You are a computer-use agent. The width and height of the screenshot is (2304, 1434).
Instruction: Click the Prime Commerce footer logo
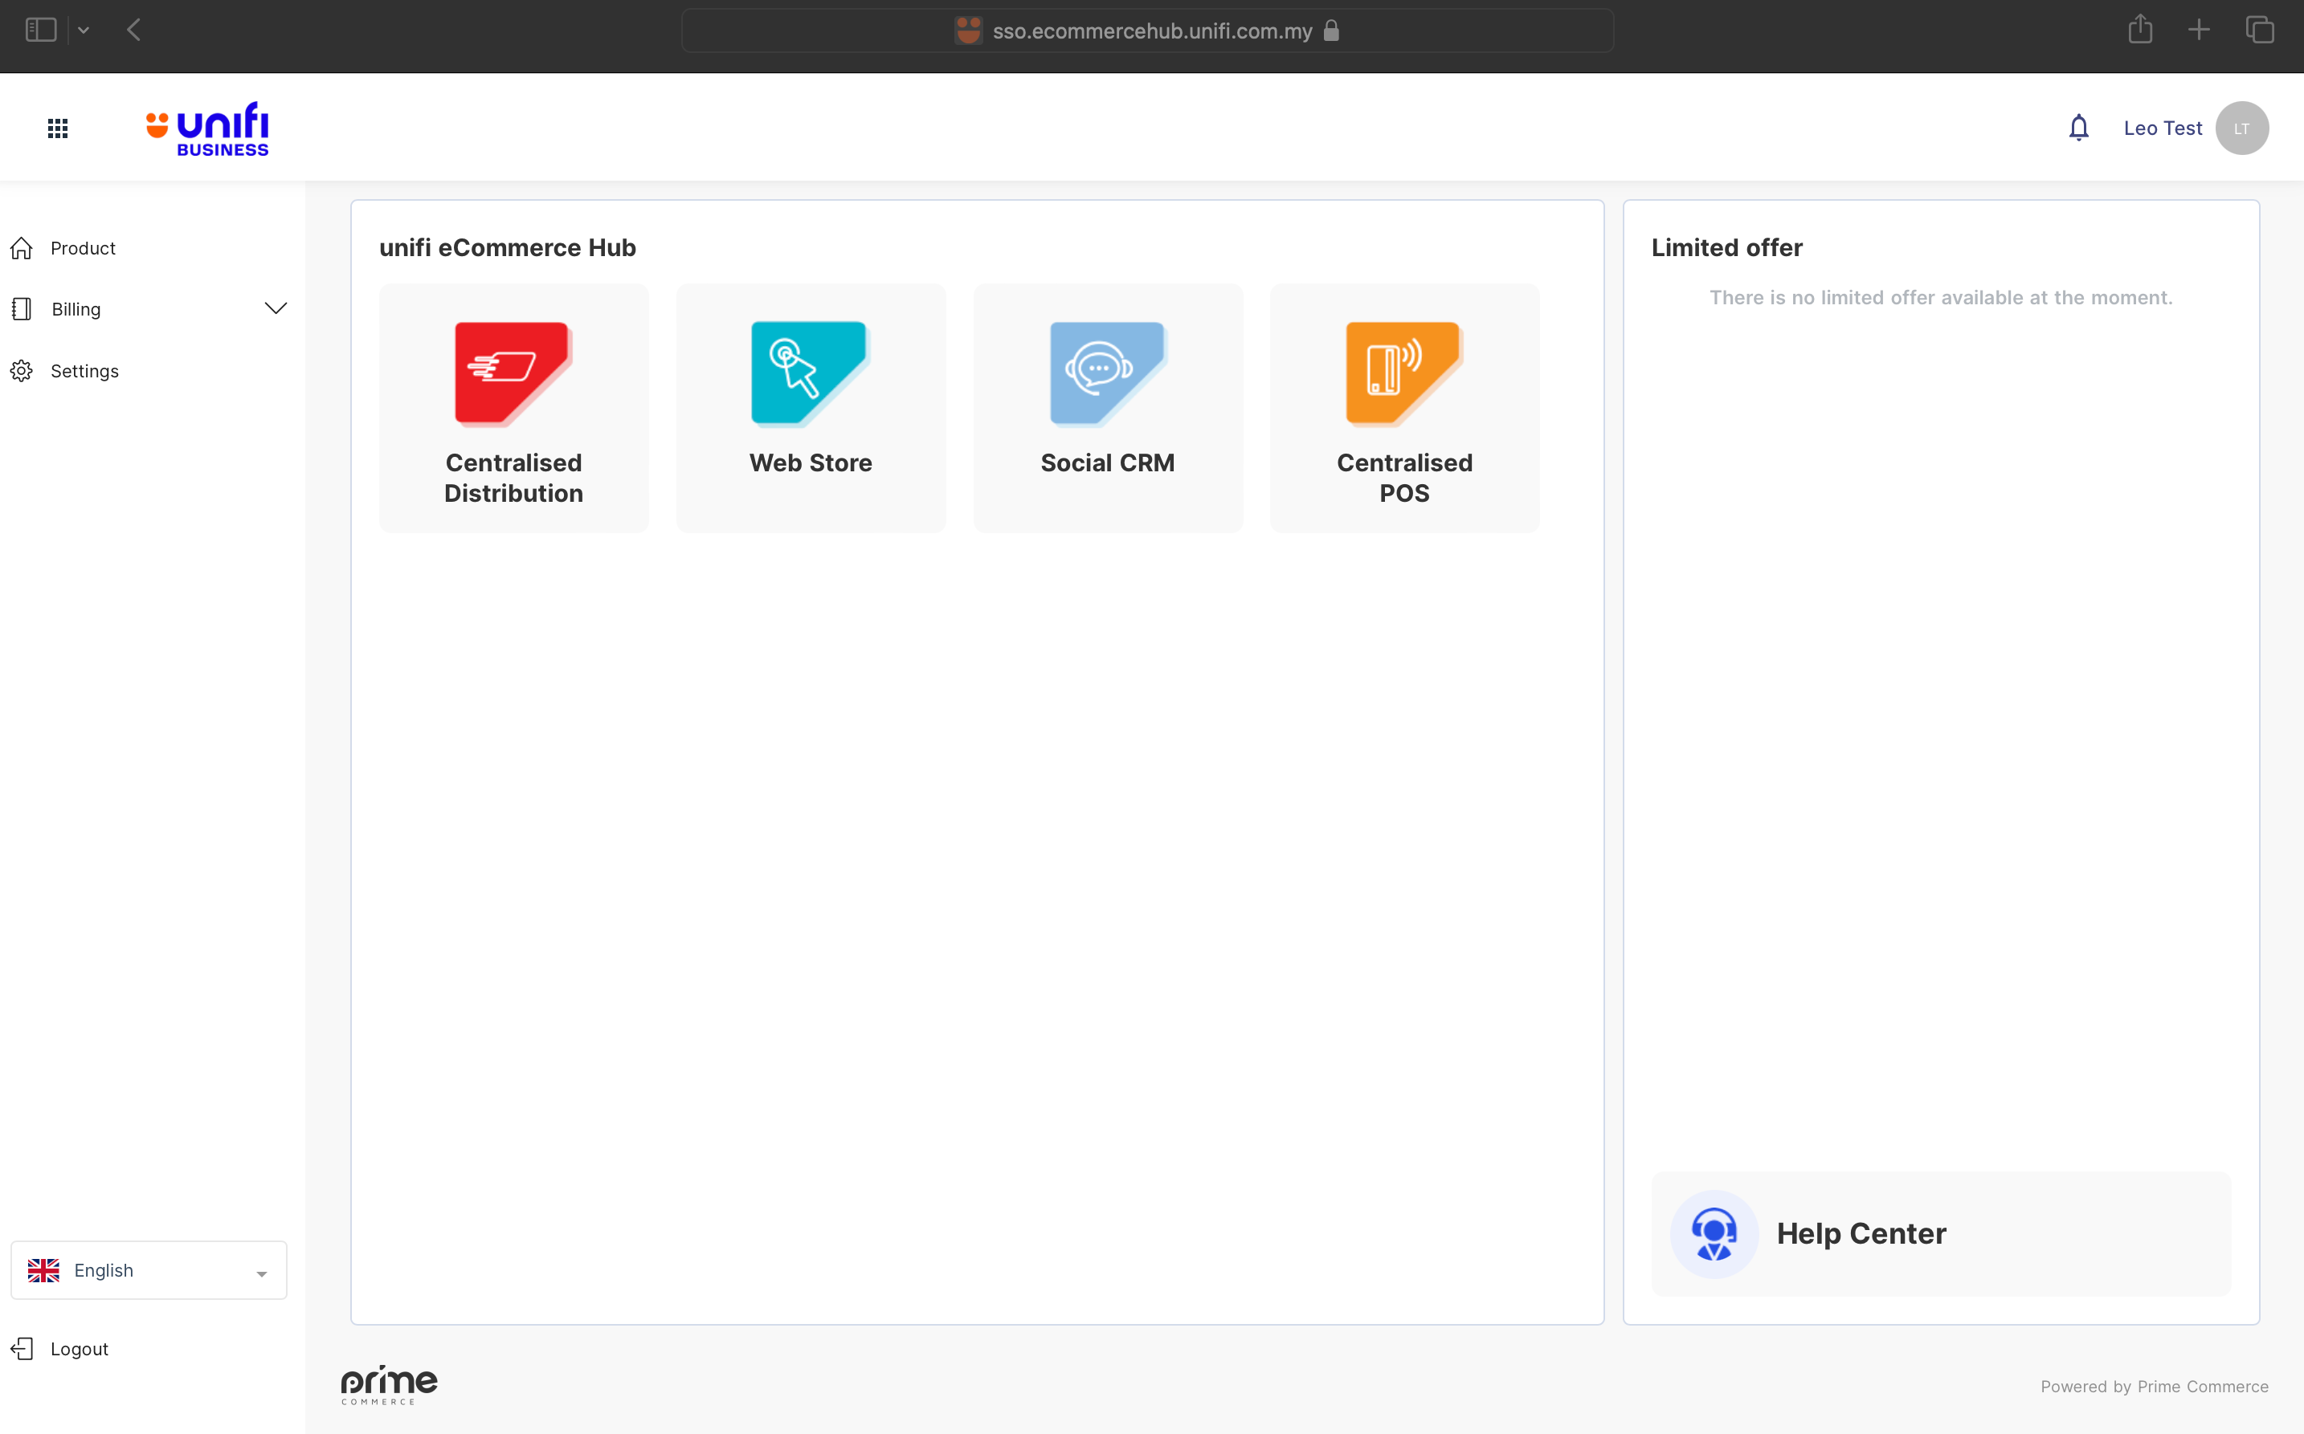point(389,1384)
